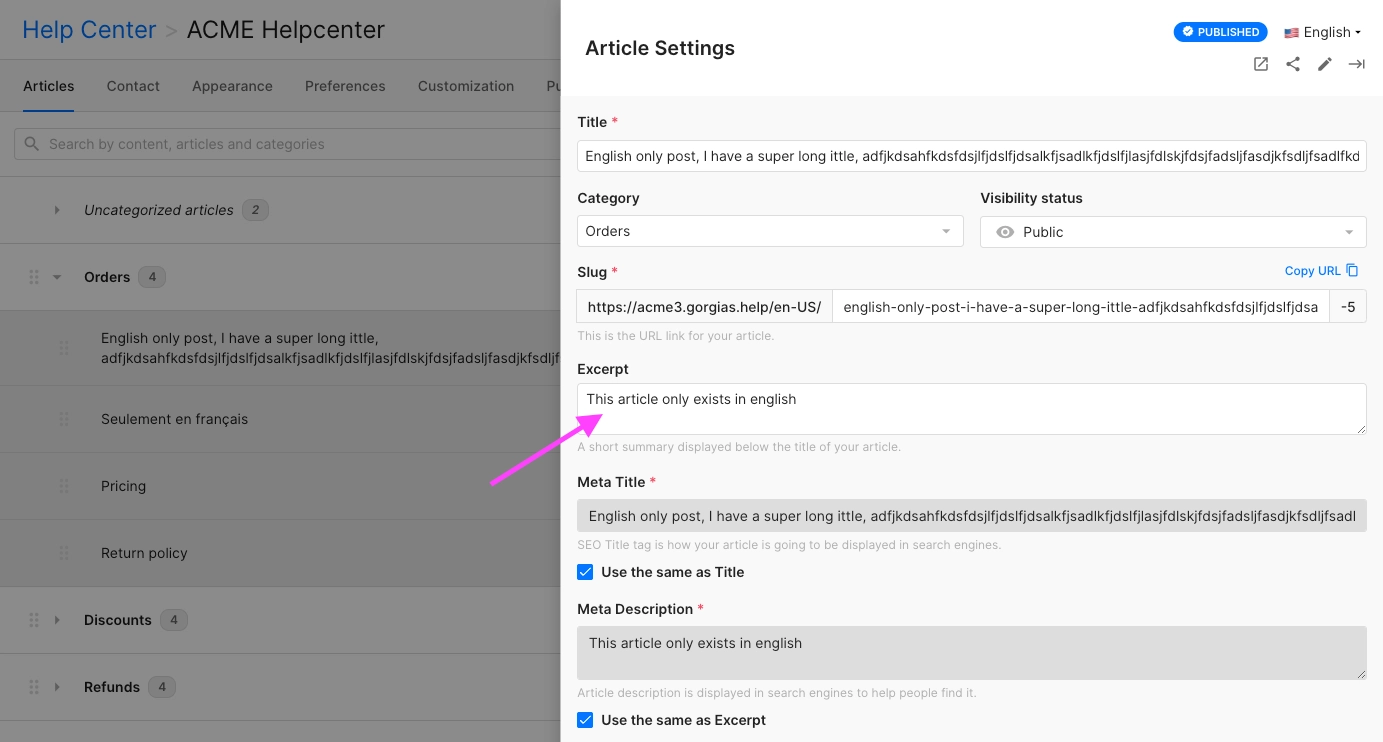This screenshot has height=742, width=1383.
Task: Click inside the Excerpt text field
Action: (x=971, y=408)
